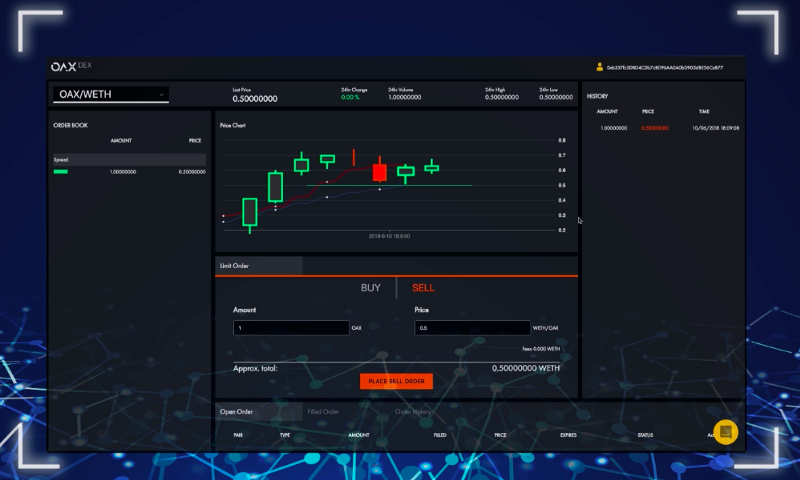Click order book amount 1.00000000
This screenshot has width=800, height=480.
coord(123,172)
